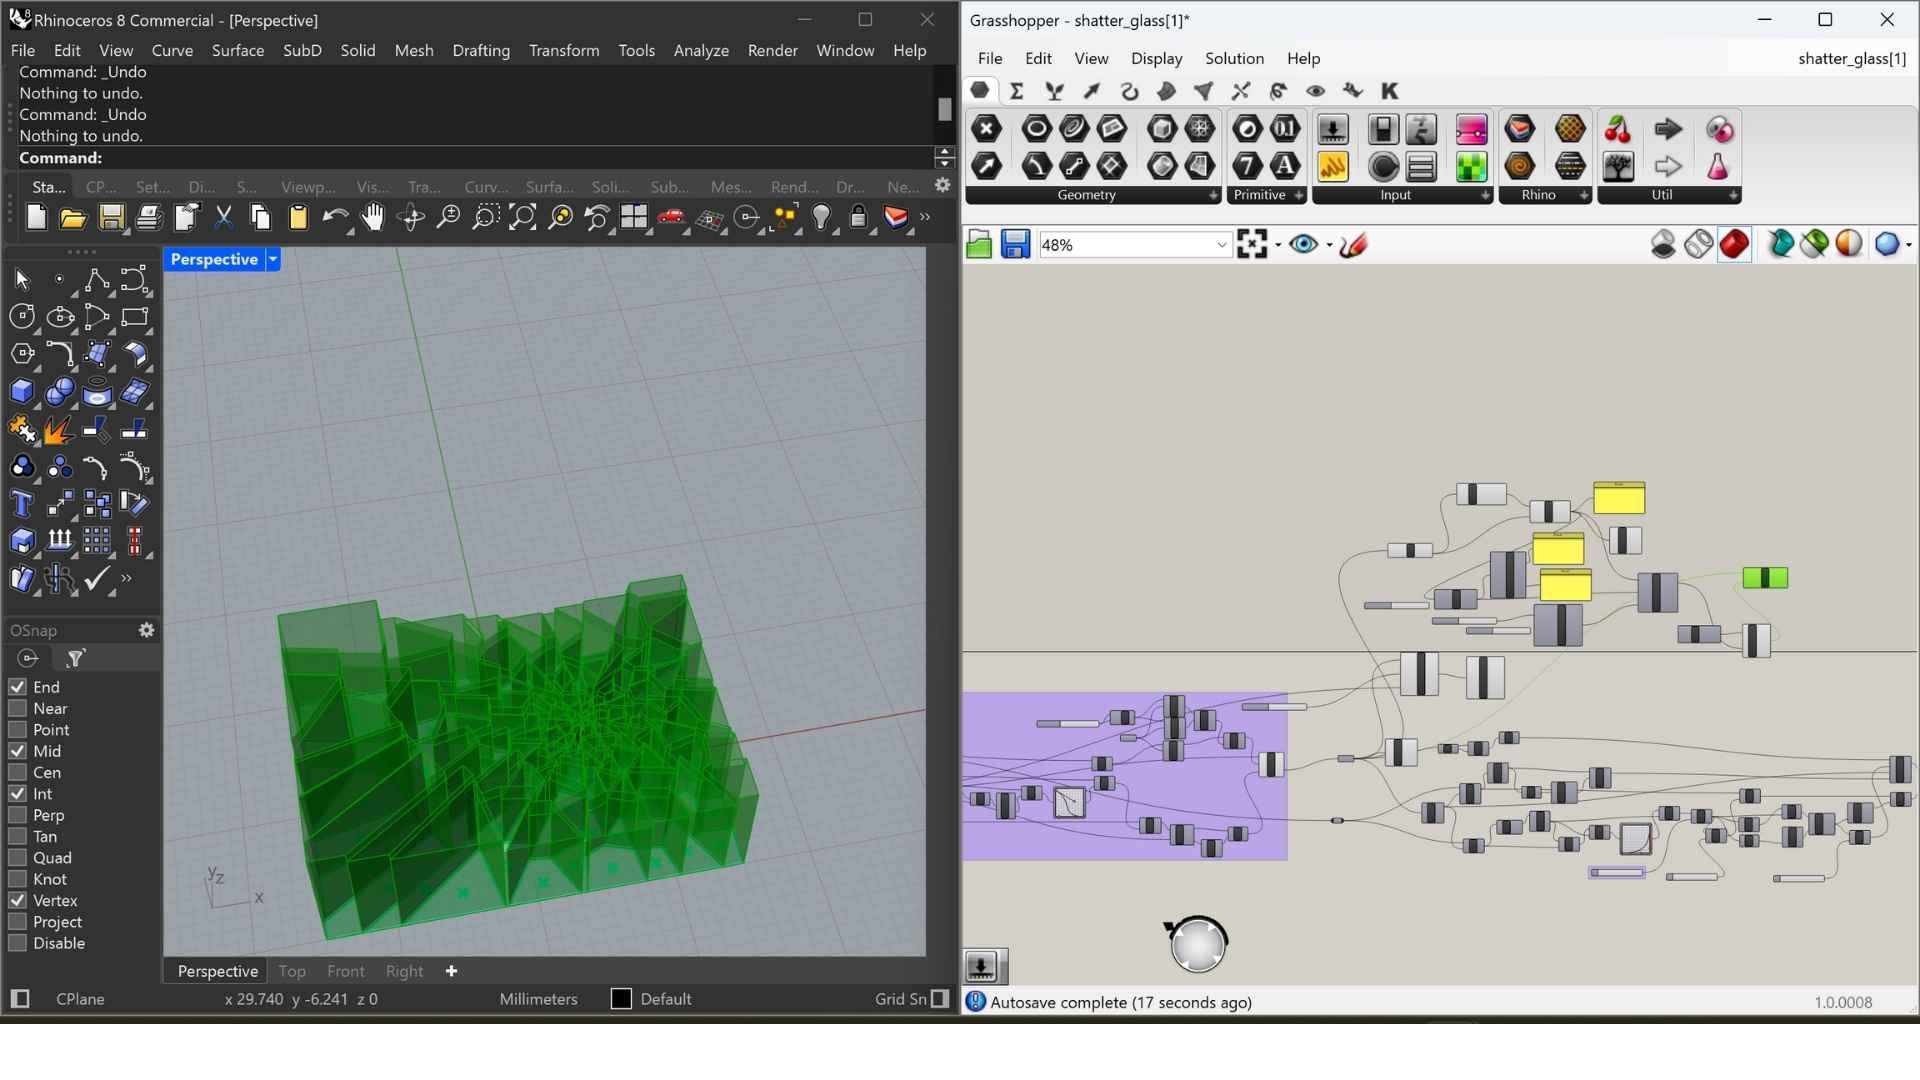The image size is (1920, 1080).
Task: Expand the Primitive panel components
Action: tap(1299, 196)
